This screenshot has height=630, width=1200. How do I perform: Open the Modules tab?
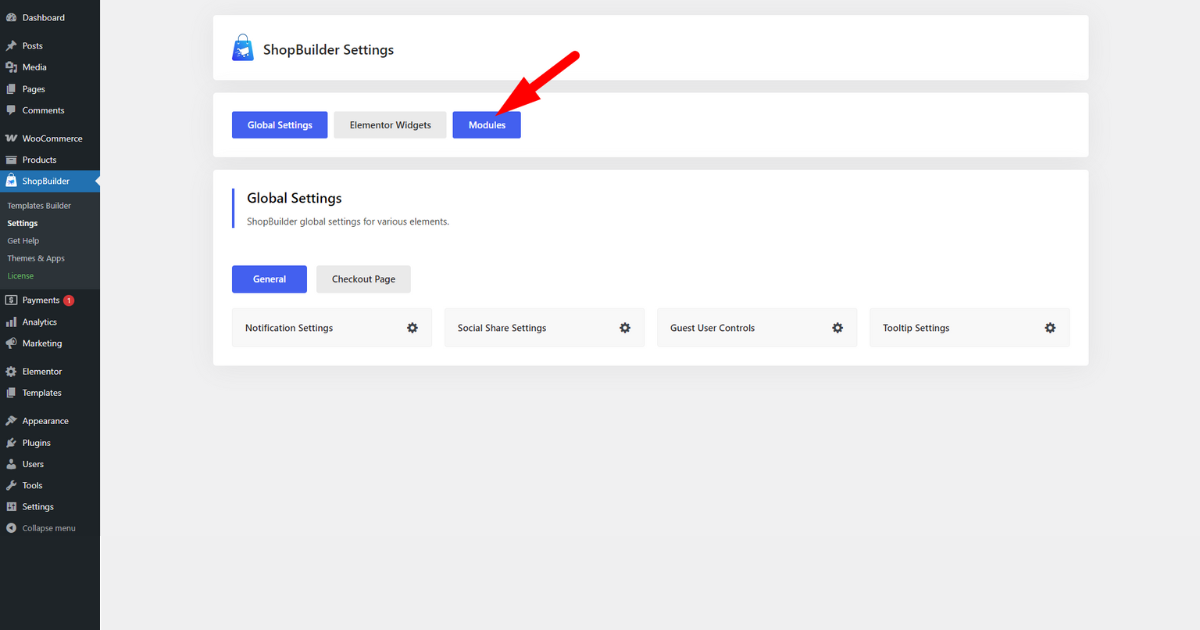[487, 125]
